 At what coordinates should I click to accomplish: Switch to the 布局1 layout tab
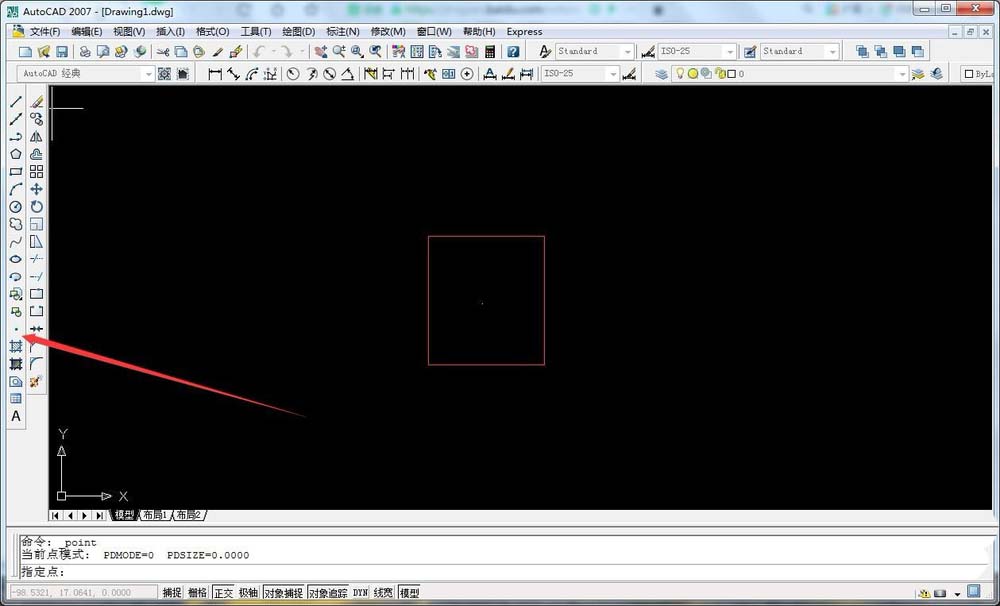[x=155, y=515]
